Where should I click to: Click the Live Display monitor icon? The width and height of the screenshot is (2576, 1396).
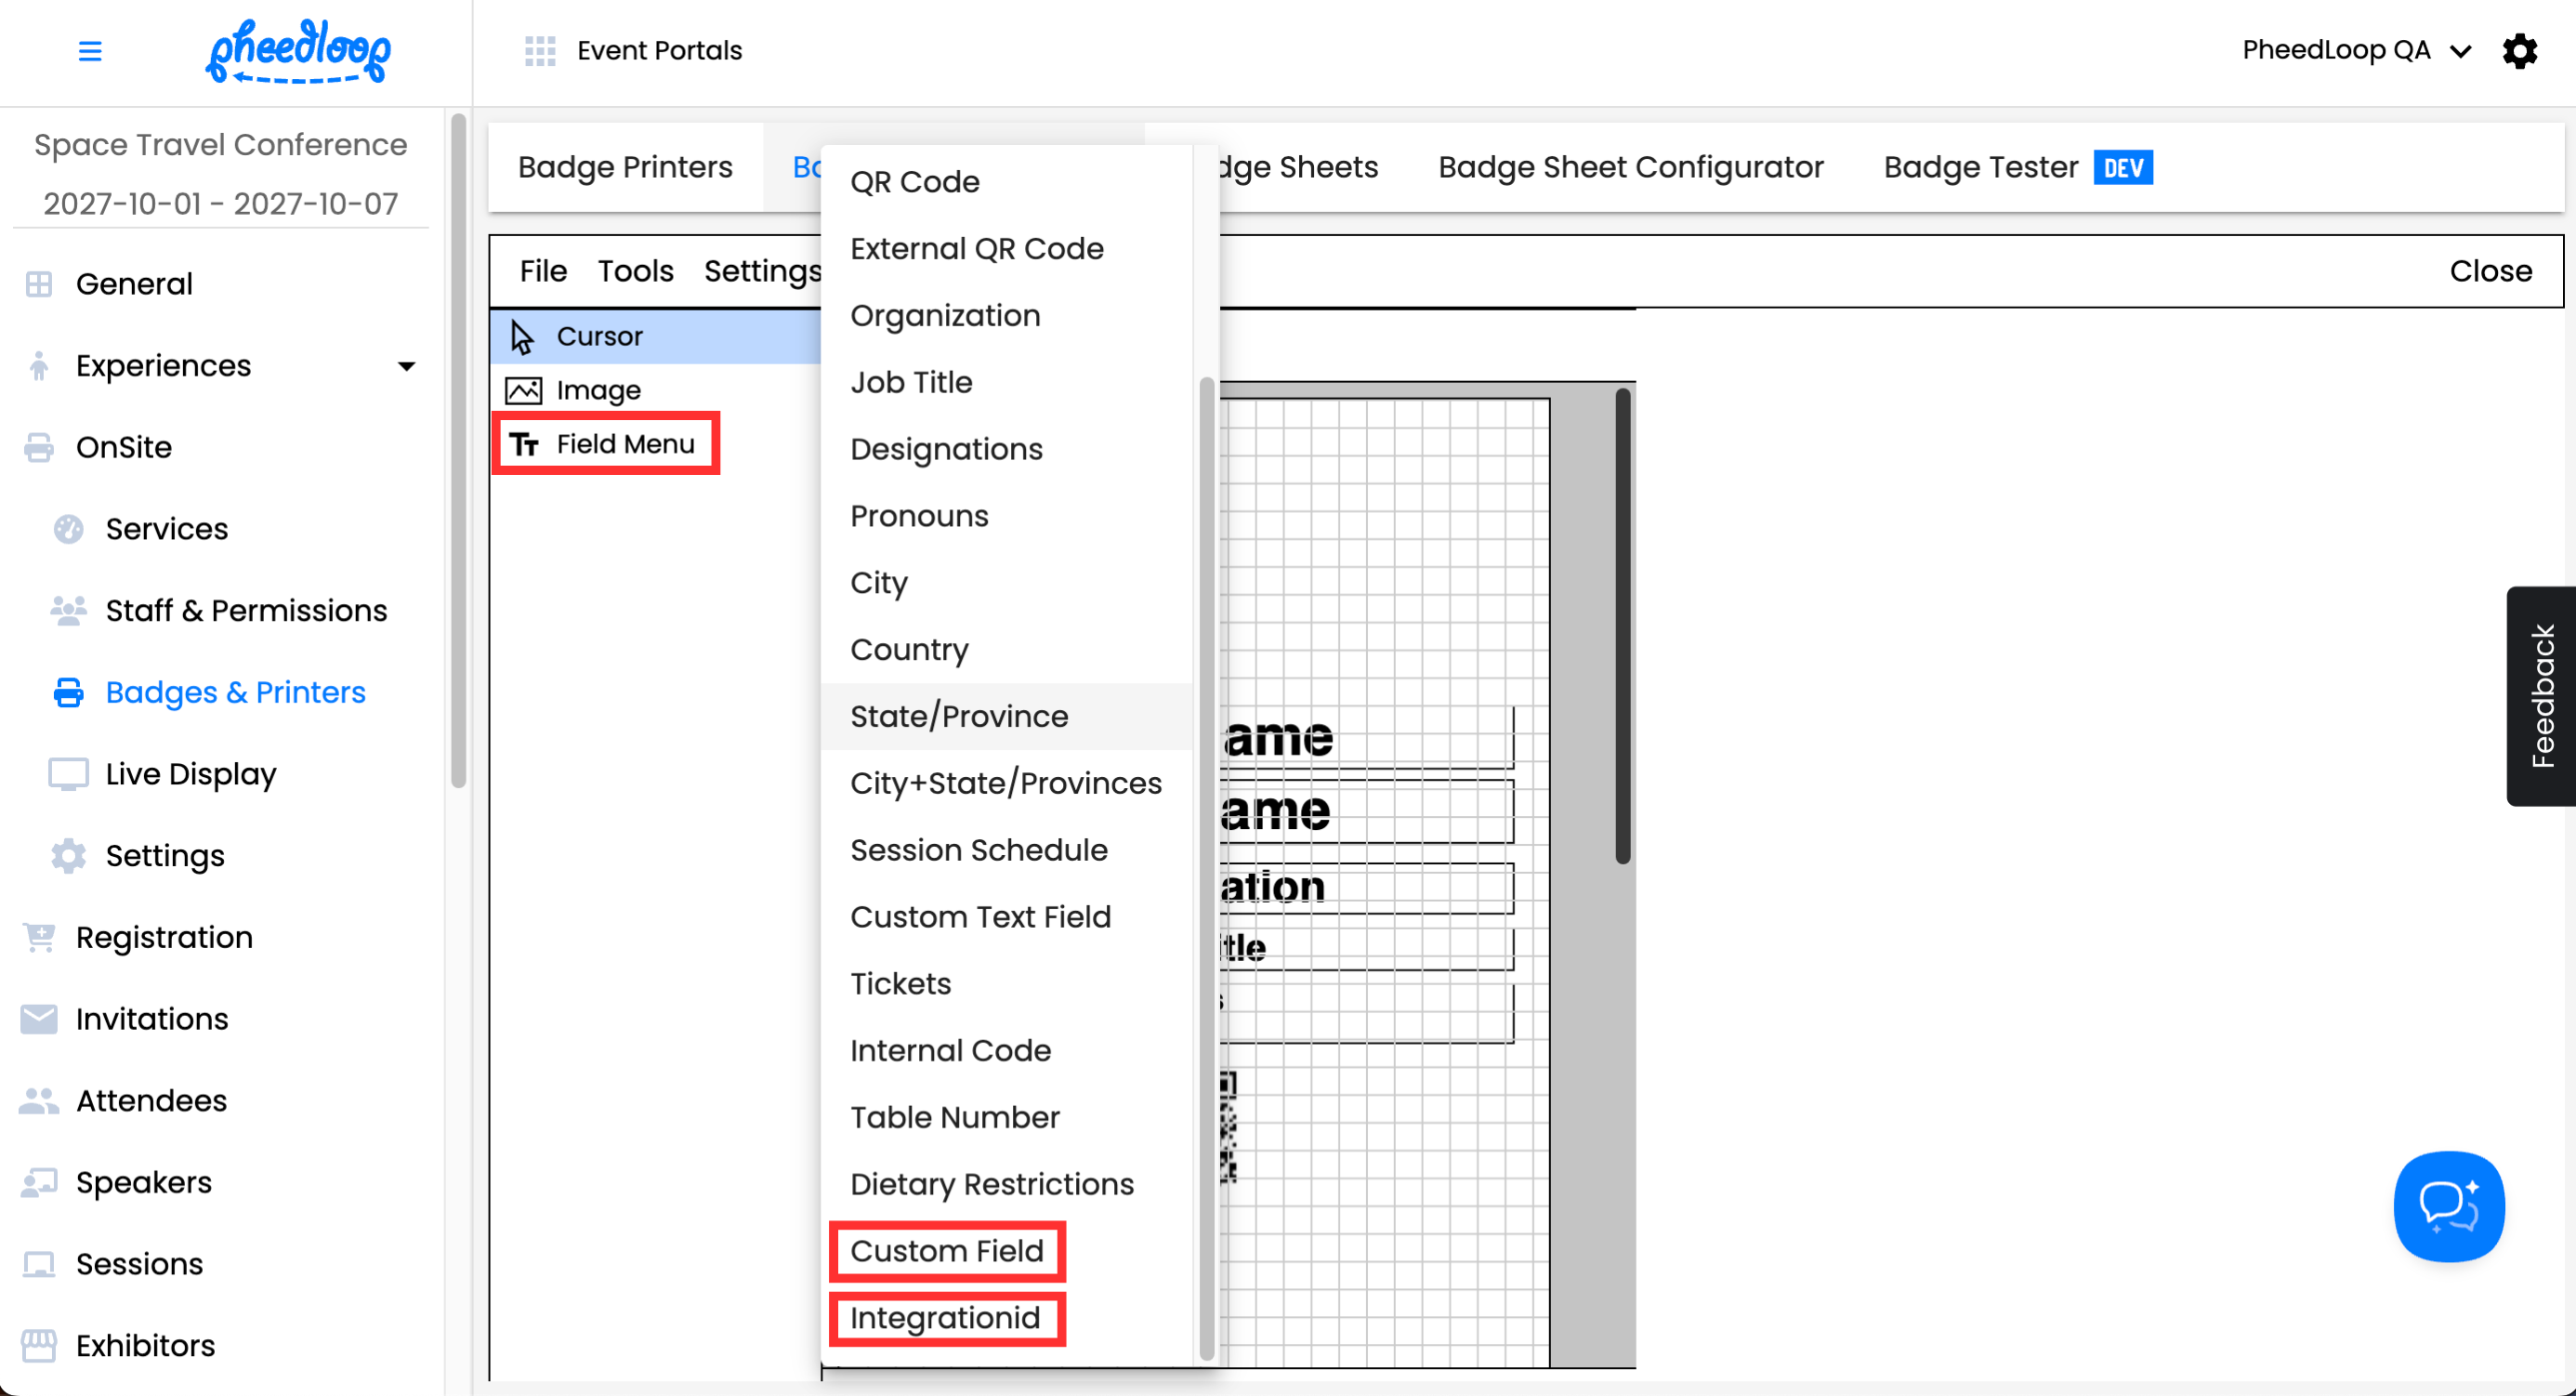tap(68, 774)
